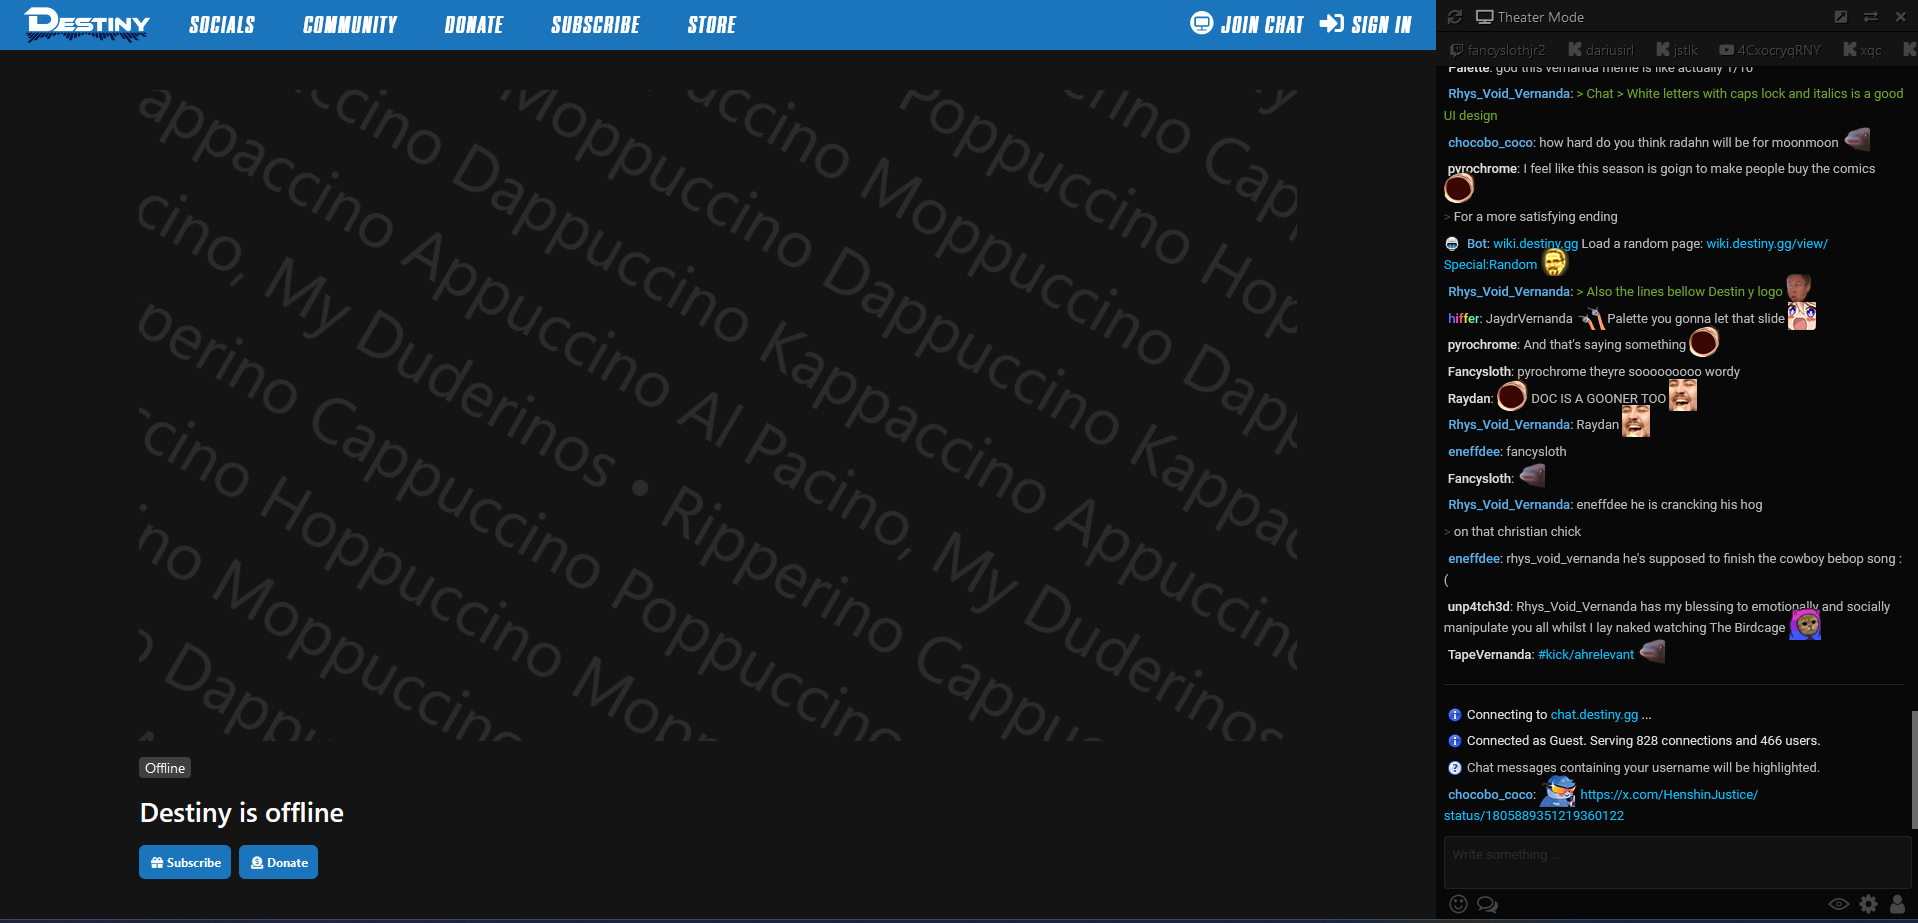Click the emote after Fancysloth's empty message
1918x923 pixels.
click(x=1532, y=475)
